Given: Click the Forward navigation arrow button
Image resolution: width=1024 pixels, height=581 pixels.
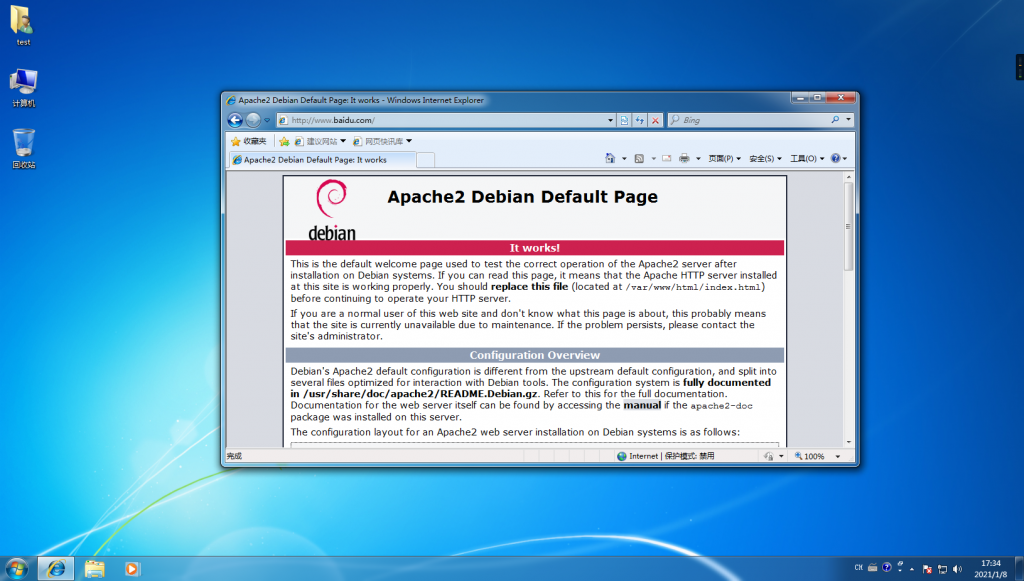Looking at the screenshot, I should point(253,120).
